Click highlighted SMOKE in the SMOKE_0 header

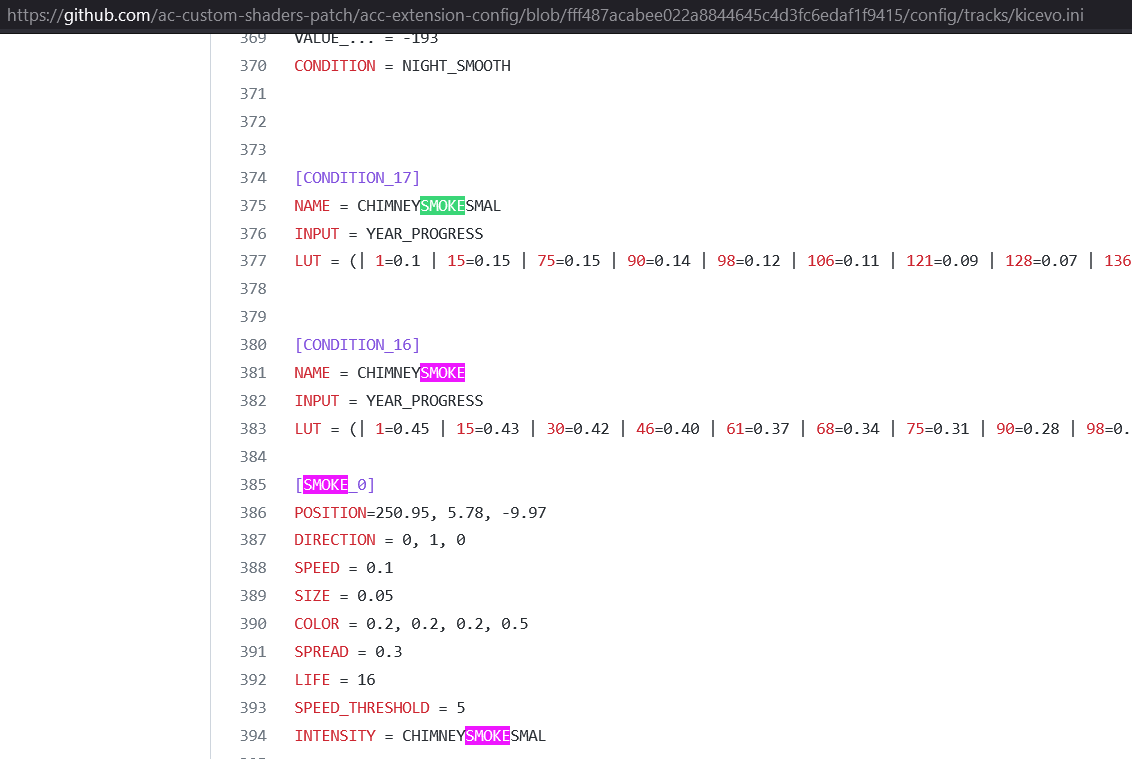click(x=325, y=485)
